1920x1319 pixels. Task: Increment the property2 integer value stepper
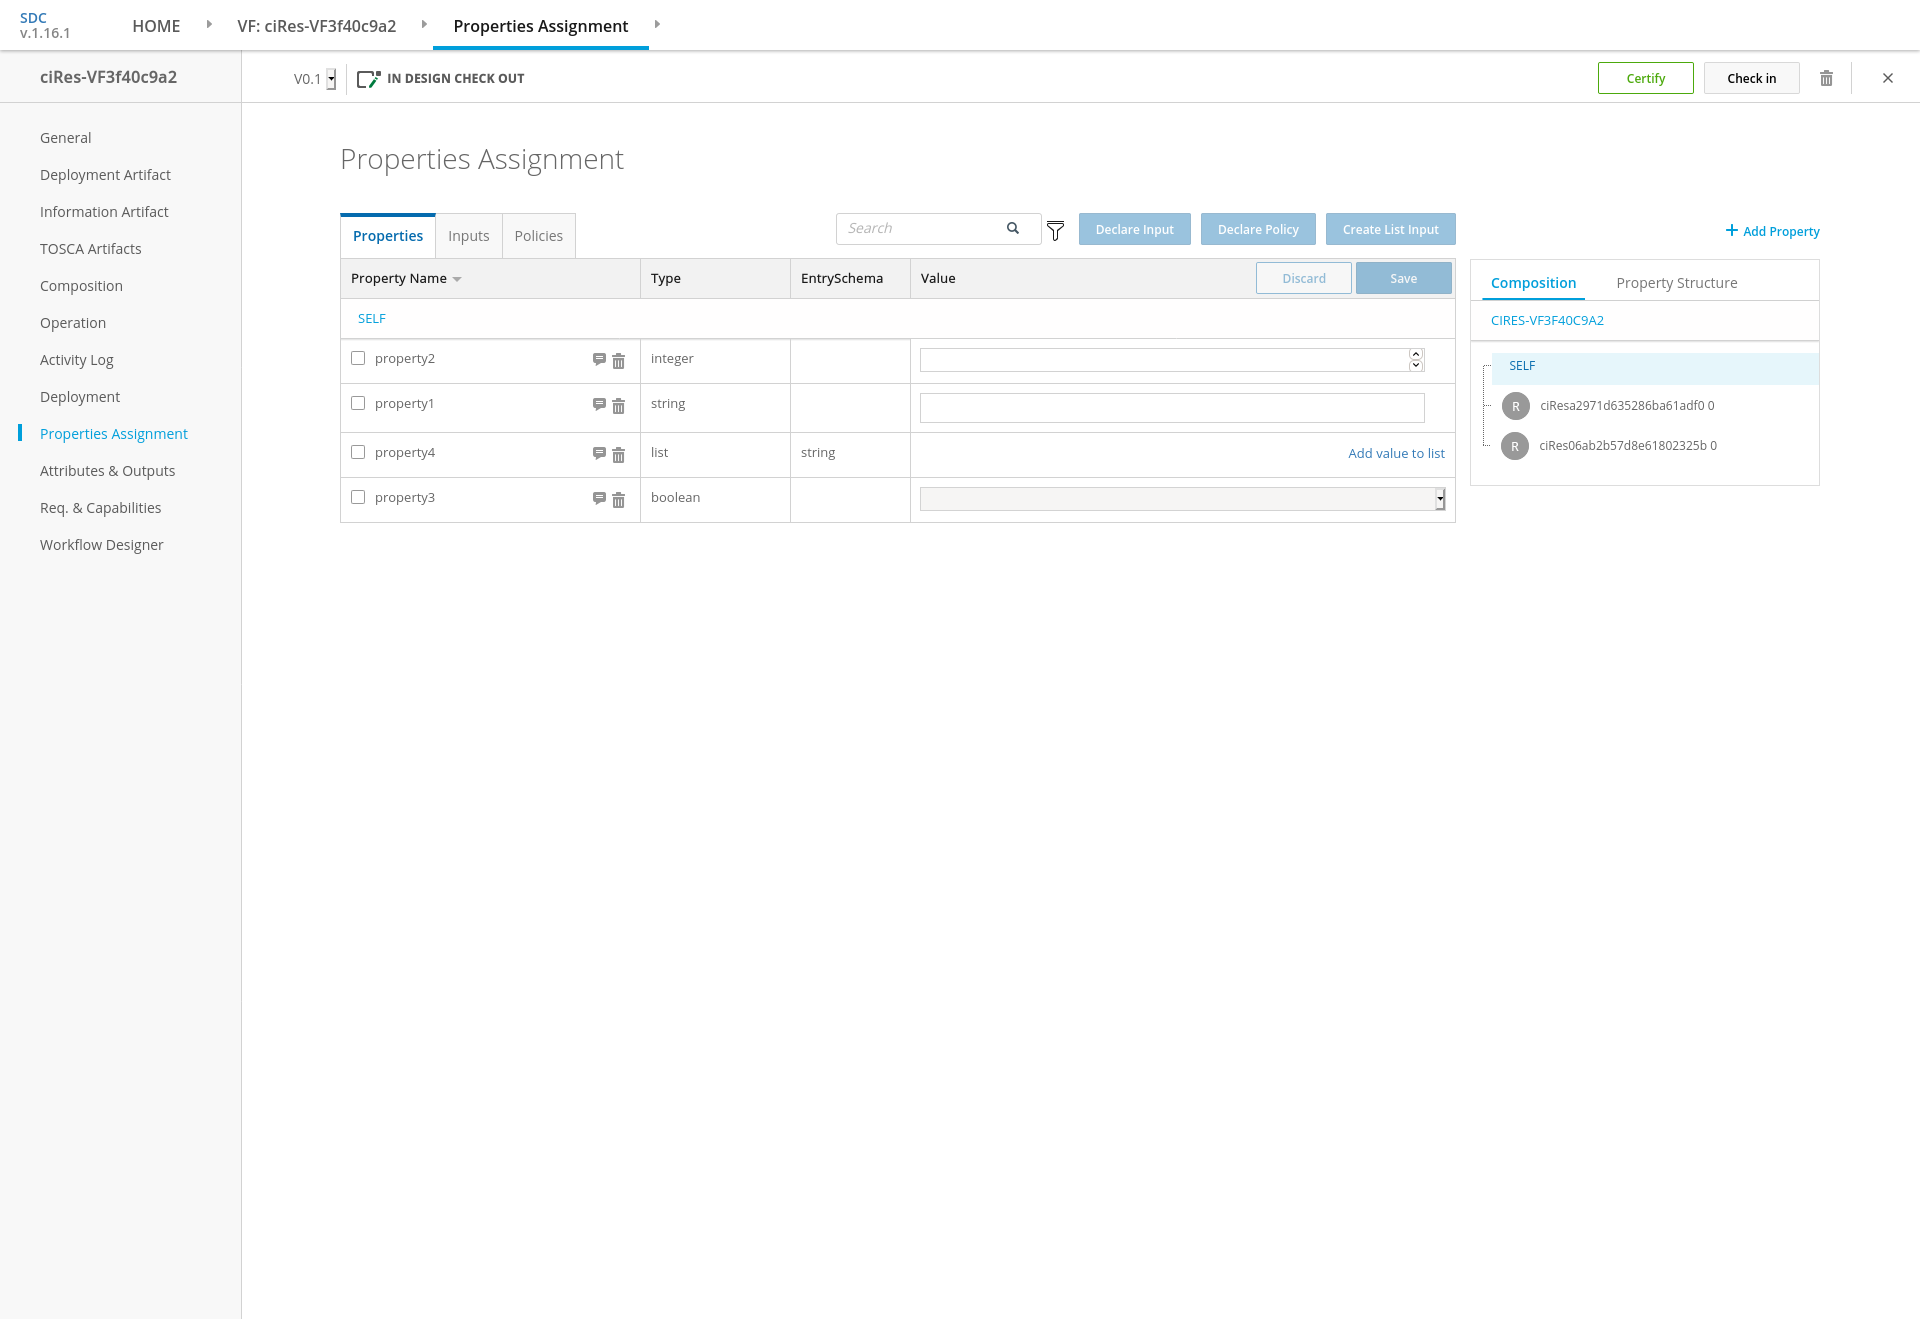coord(1416,354)
